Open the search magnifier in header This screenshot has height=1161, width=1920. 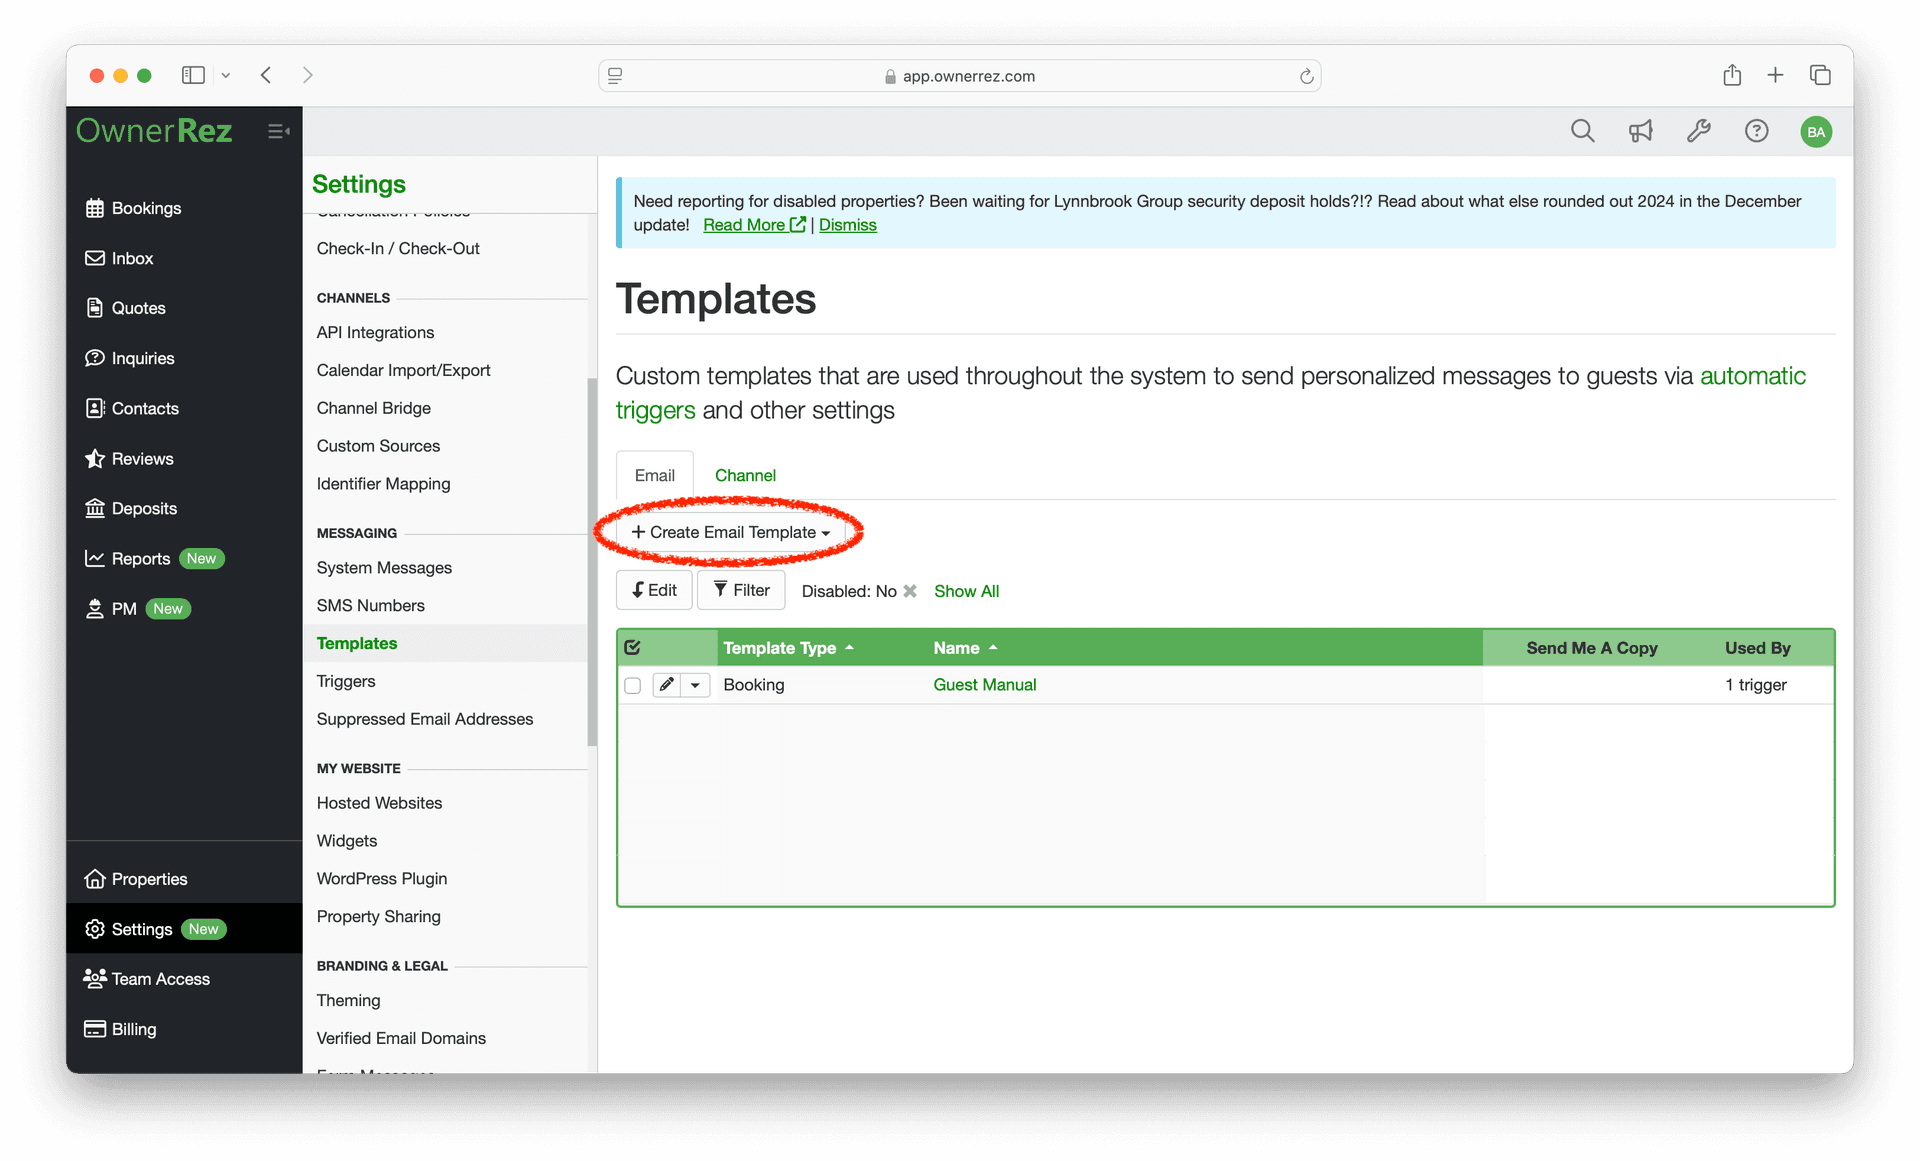[x=1582, y=131]
